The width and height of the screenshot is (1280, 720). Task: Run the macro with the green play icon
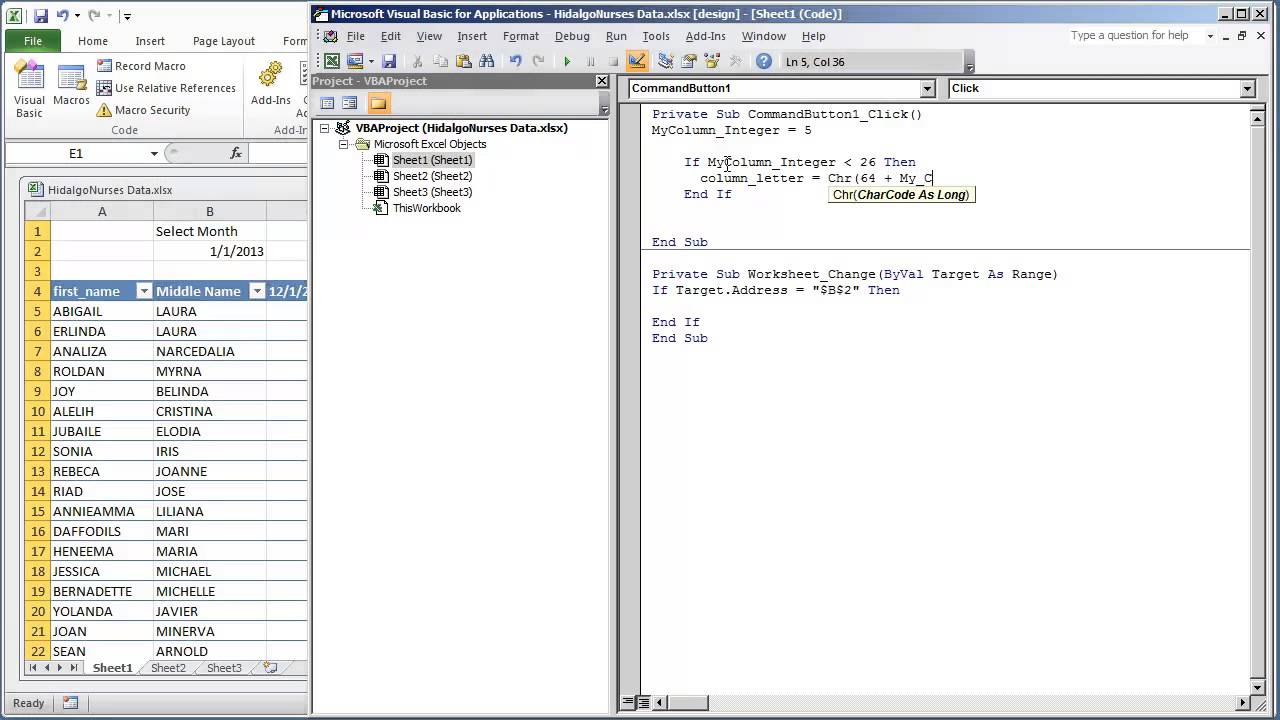pos(567,61)
